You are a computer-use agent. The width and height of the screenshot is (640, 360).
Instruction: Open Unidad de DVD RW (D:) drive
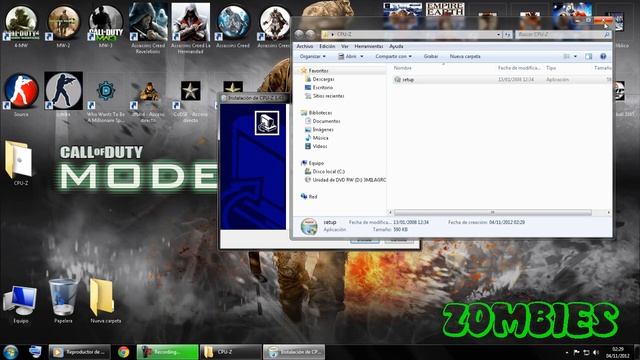[x=349, y=180]
